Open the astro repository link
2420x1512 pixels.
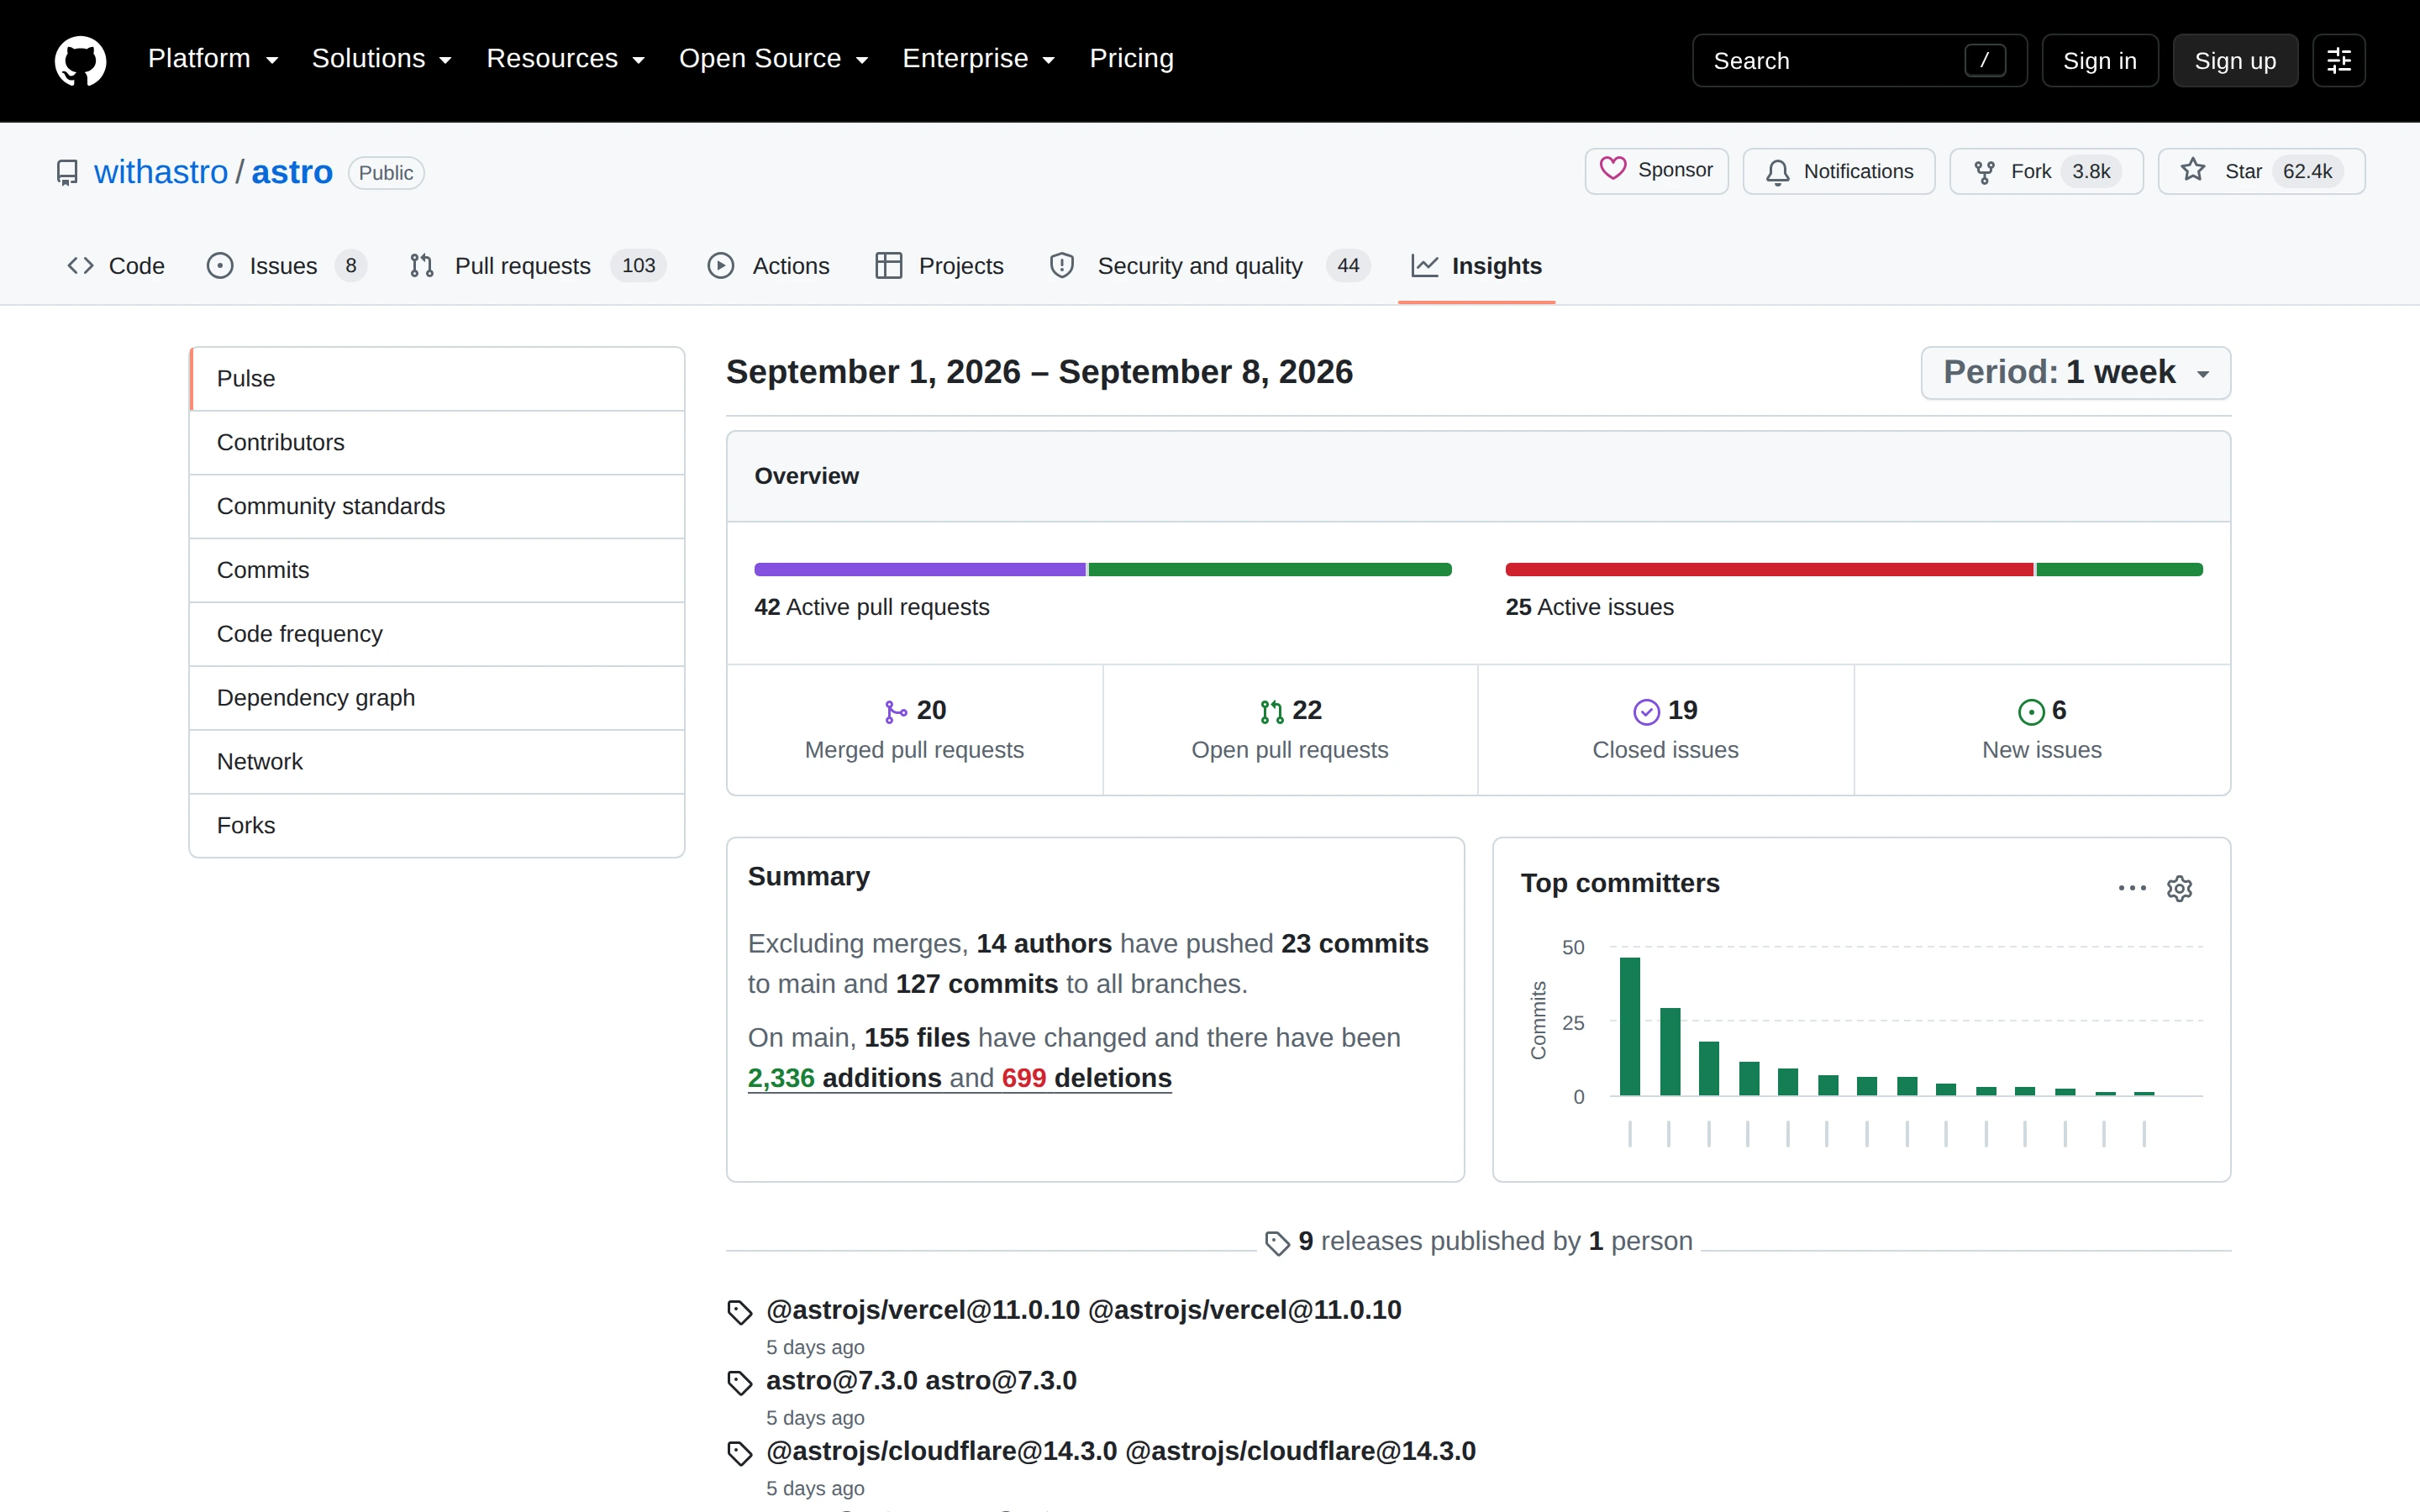point(292,172)
